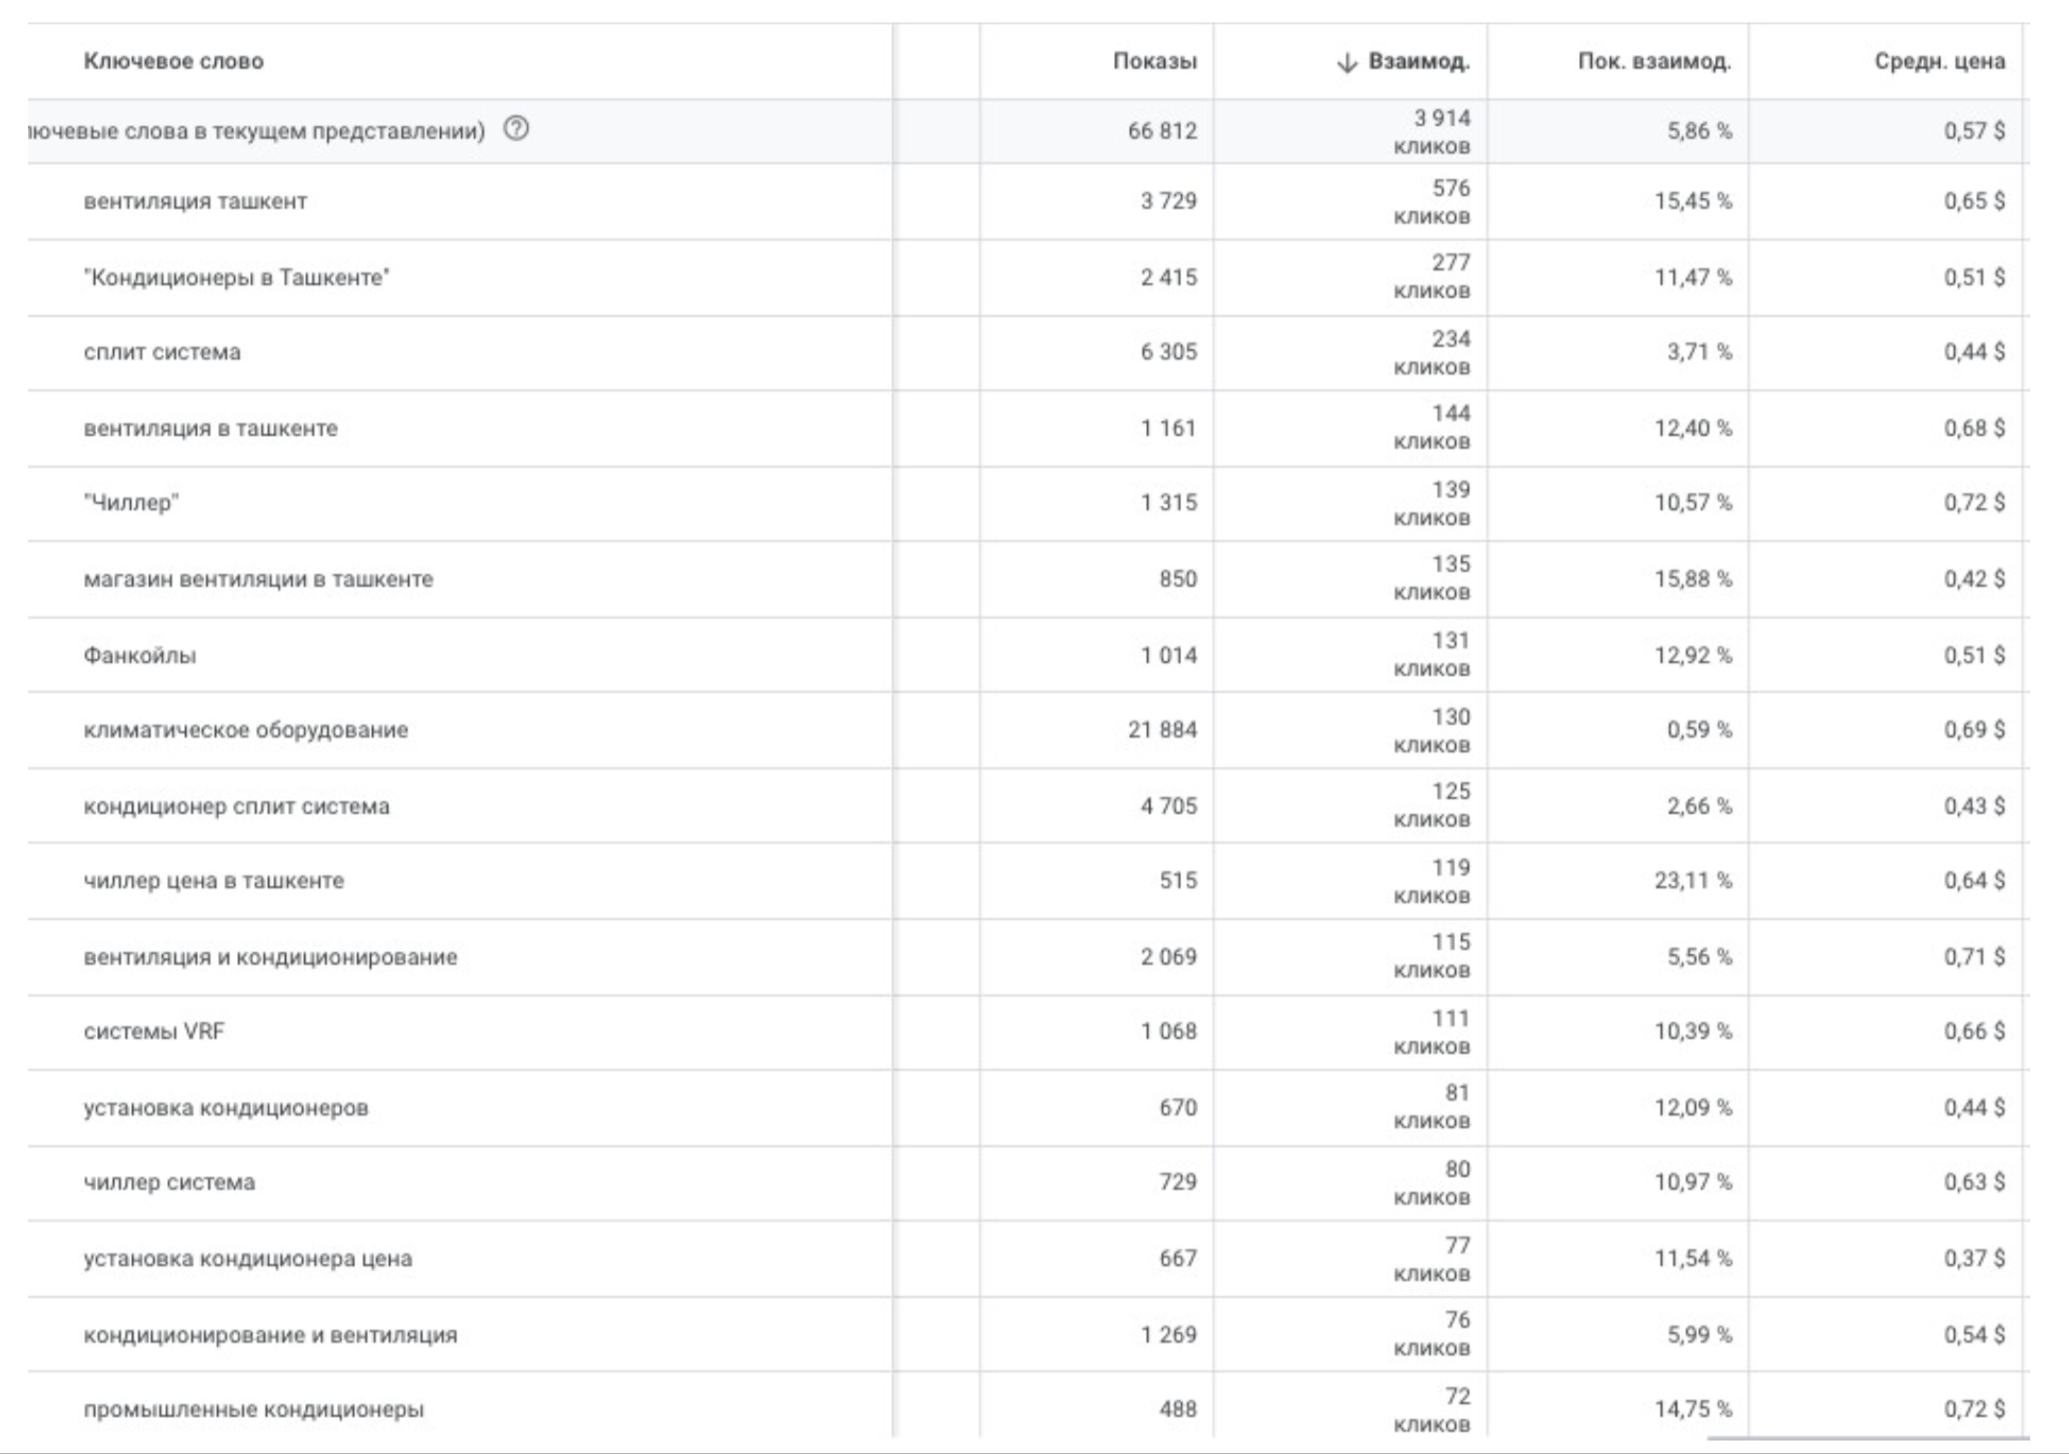This screenshot has height=1454, width=2069.
Task: Open the keyword чиллер система
Action: [169, 1182]
